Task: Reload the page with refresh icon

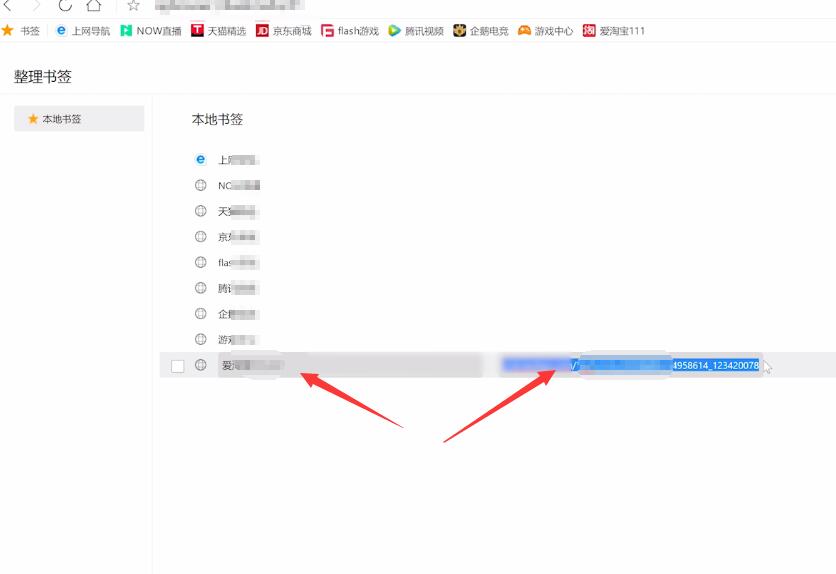Action: coord(65,5)
